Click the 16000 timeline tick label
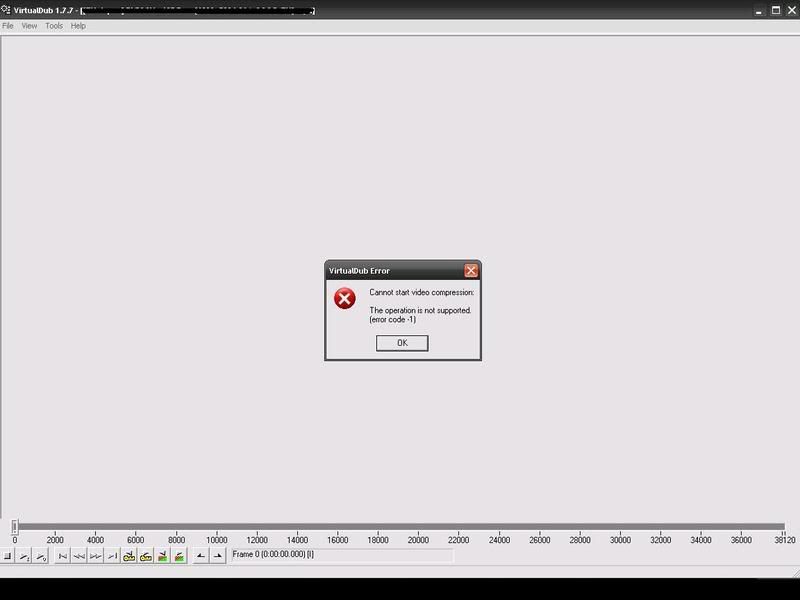The width and height of the screenshot is (800, 600). pos(338,540)
